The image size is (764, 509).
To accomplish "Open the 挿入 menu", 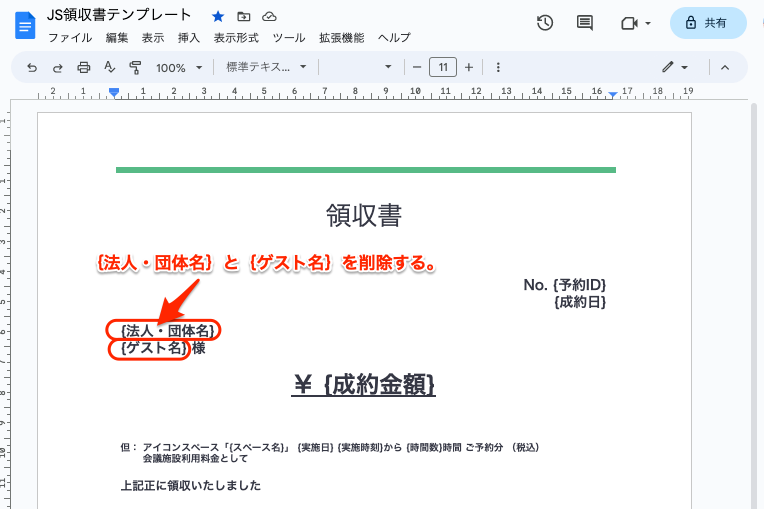I will tap(189, 38).
